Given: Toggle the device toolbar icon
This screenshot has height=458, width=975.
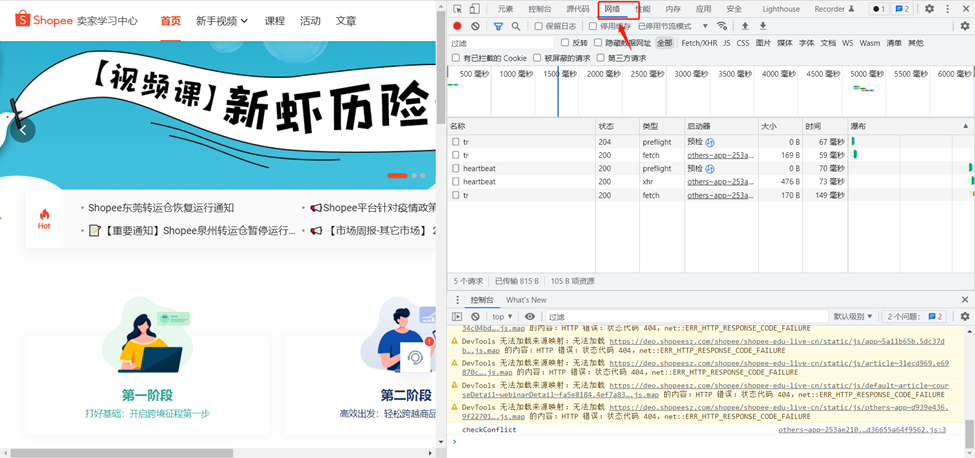Looking at the screenshot, I should click(x=474, y=9).
